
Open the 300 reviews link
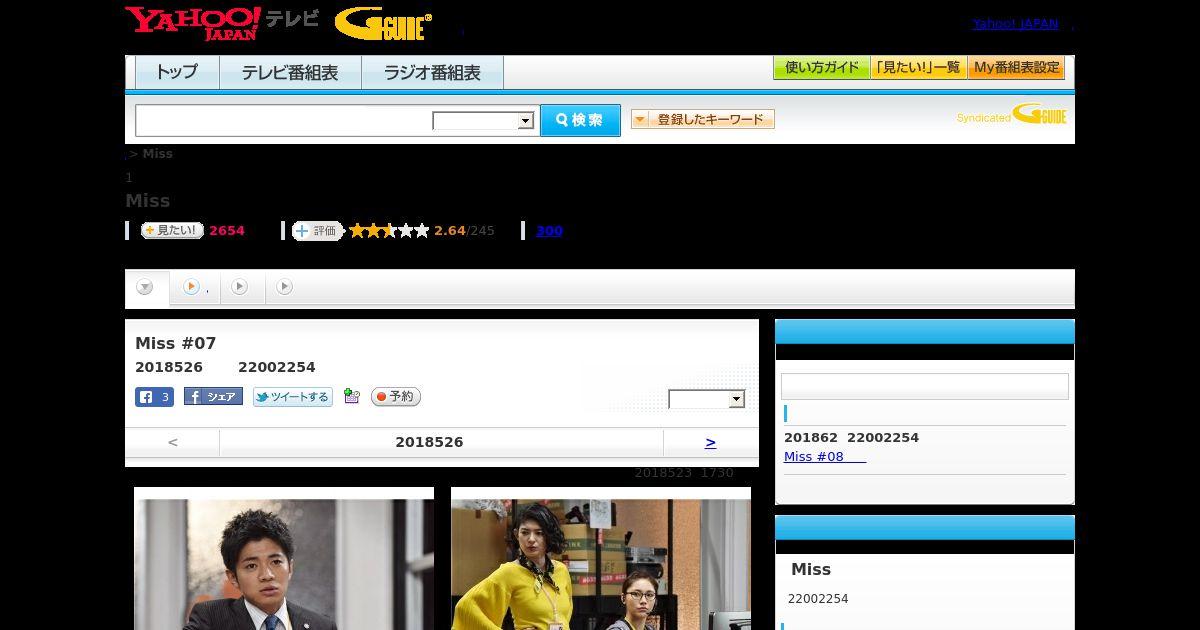click(x=549, y=231)
